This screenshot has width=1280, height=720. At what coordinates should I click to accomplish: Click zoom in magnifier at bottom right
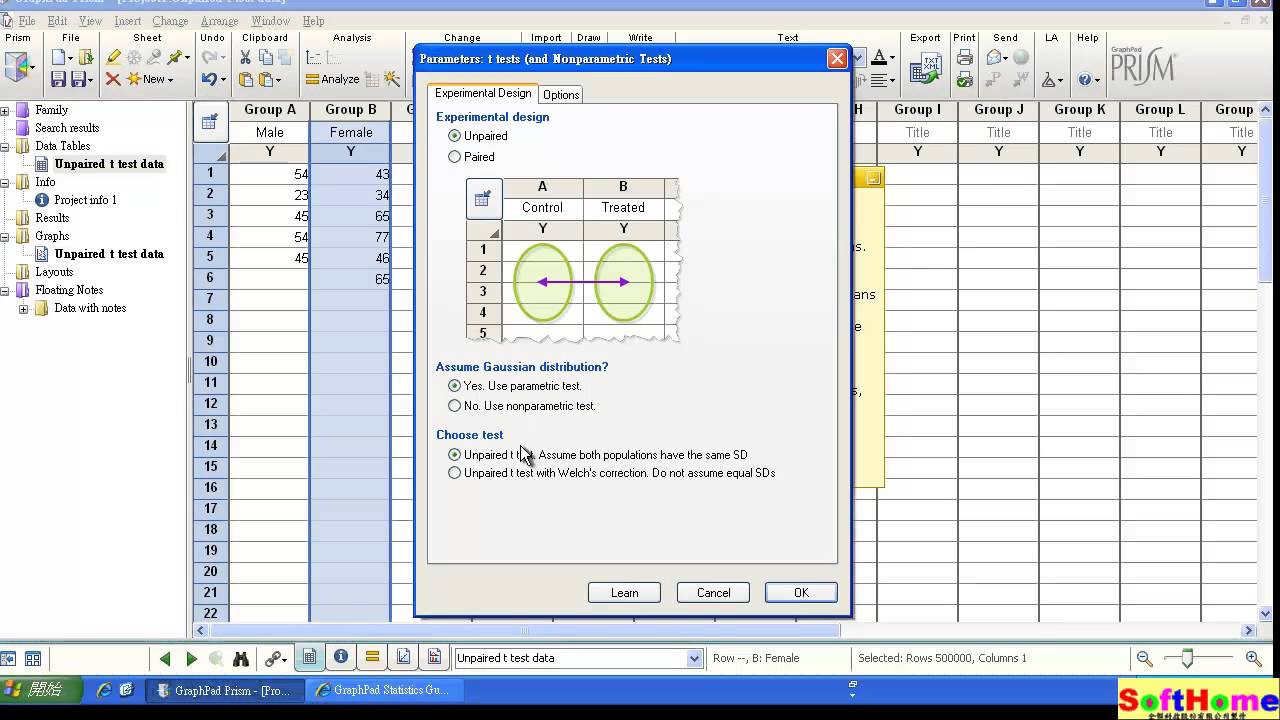coord(1253,658)
